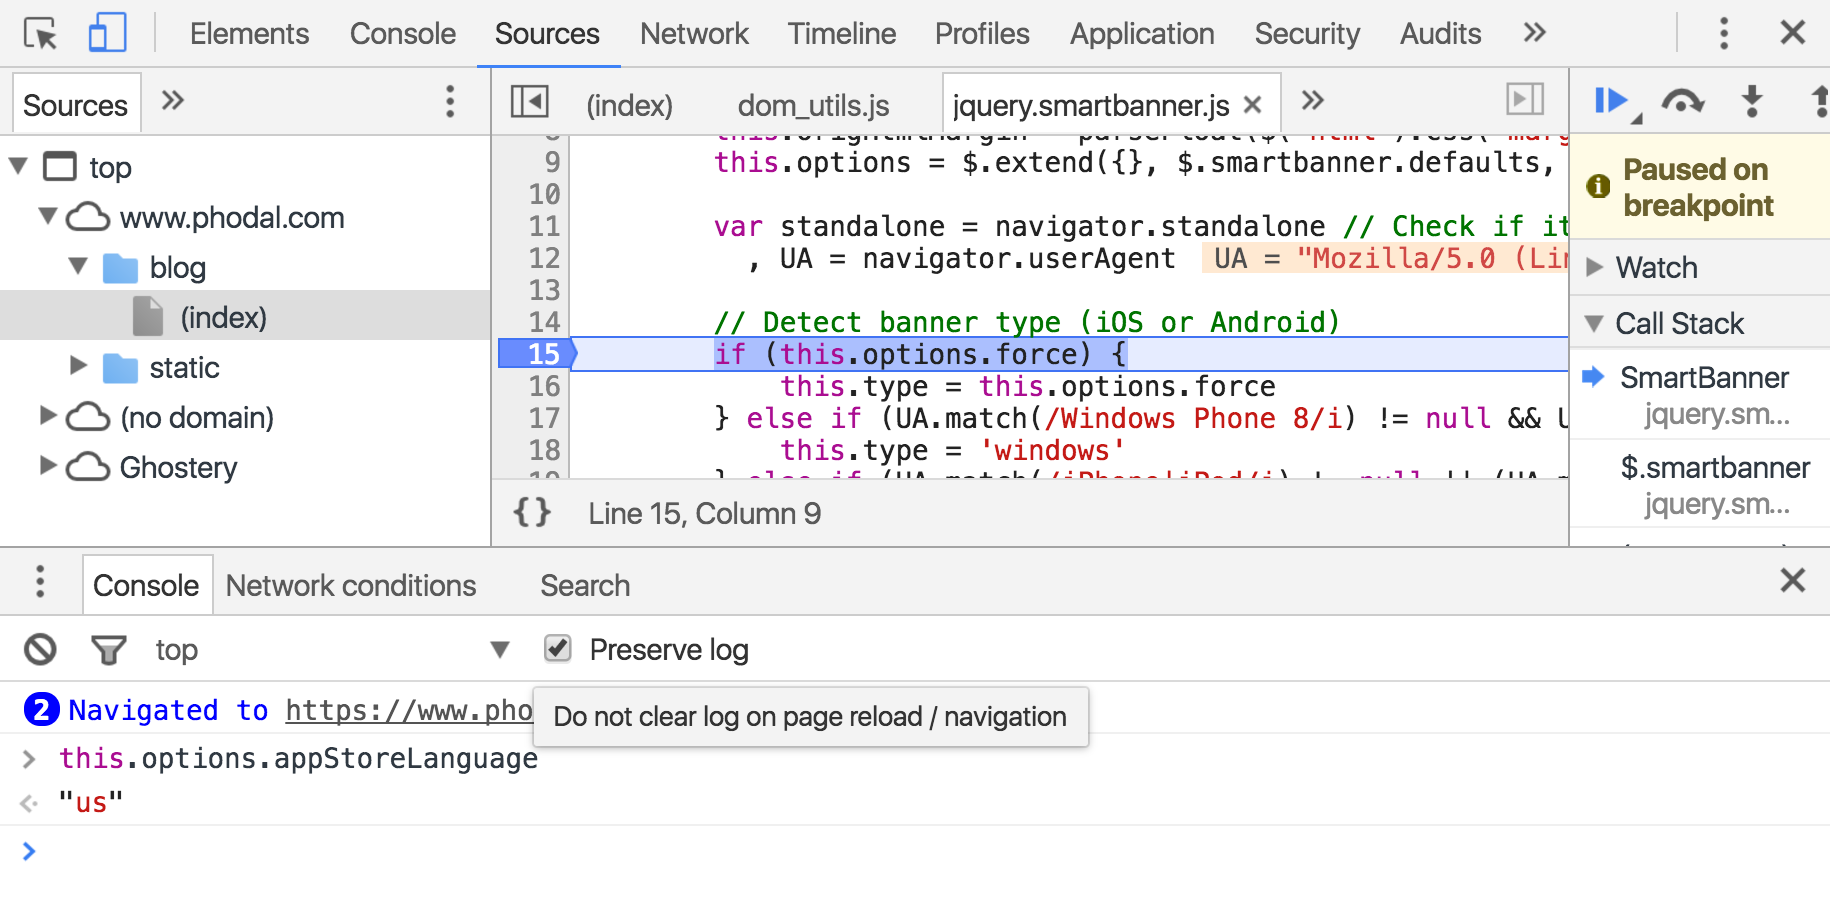This screenshot has width=1830, height=908.
Task: Clear the console log
Action: [40, 650]
